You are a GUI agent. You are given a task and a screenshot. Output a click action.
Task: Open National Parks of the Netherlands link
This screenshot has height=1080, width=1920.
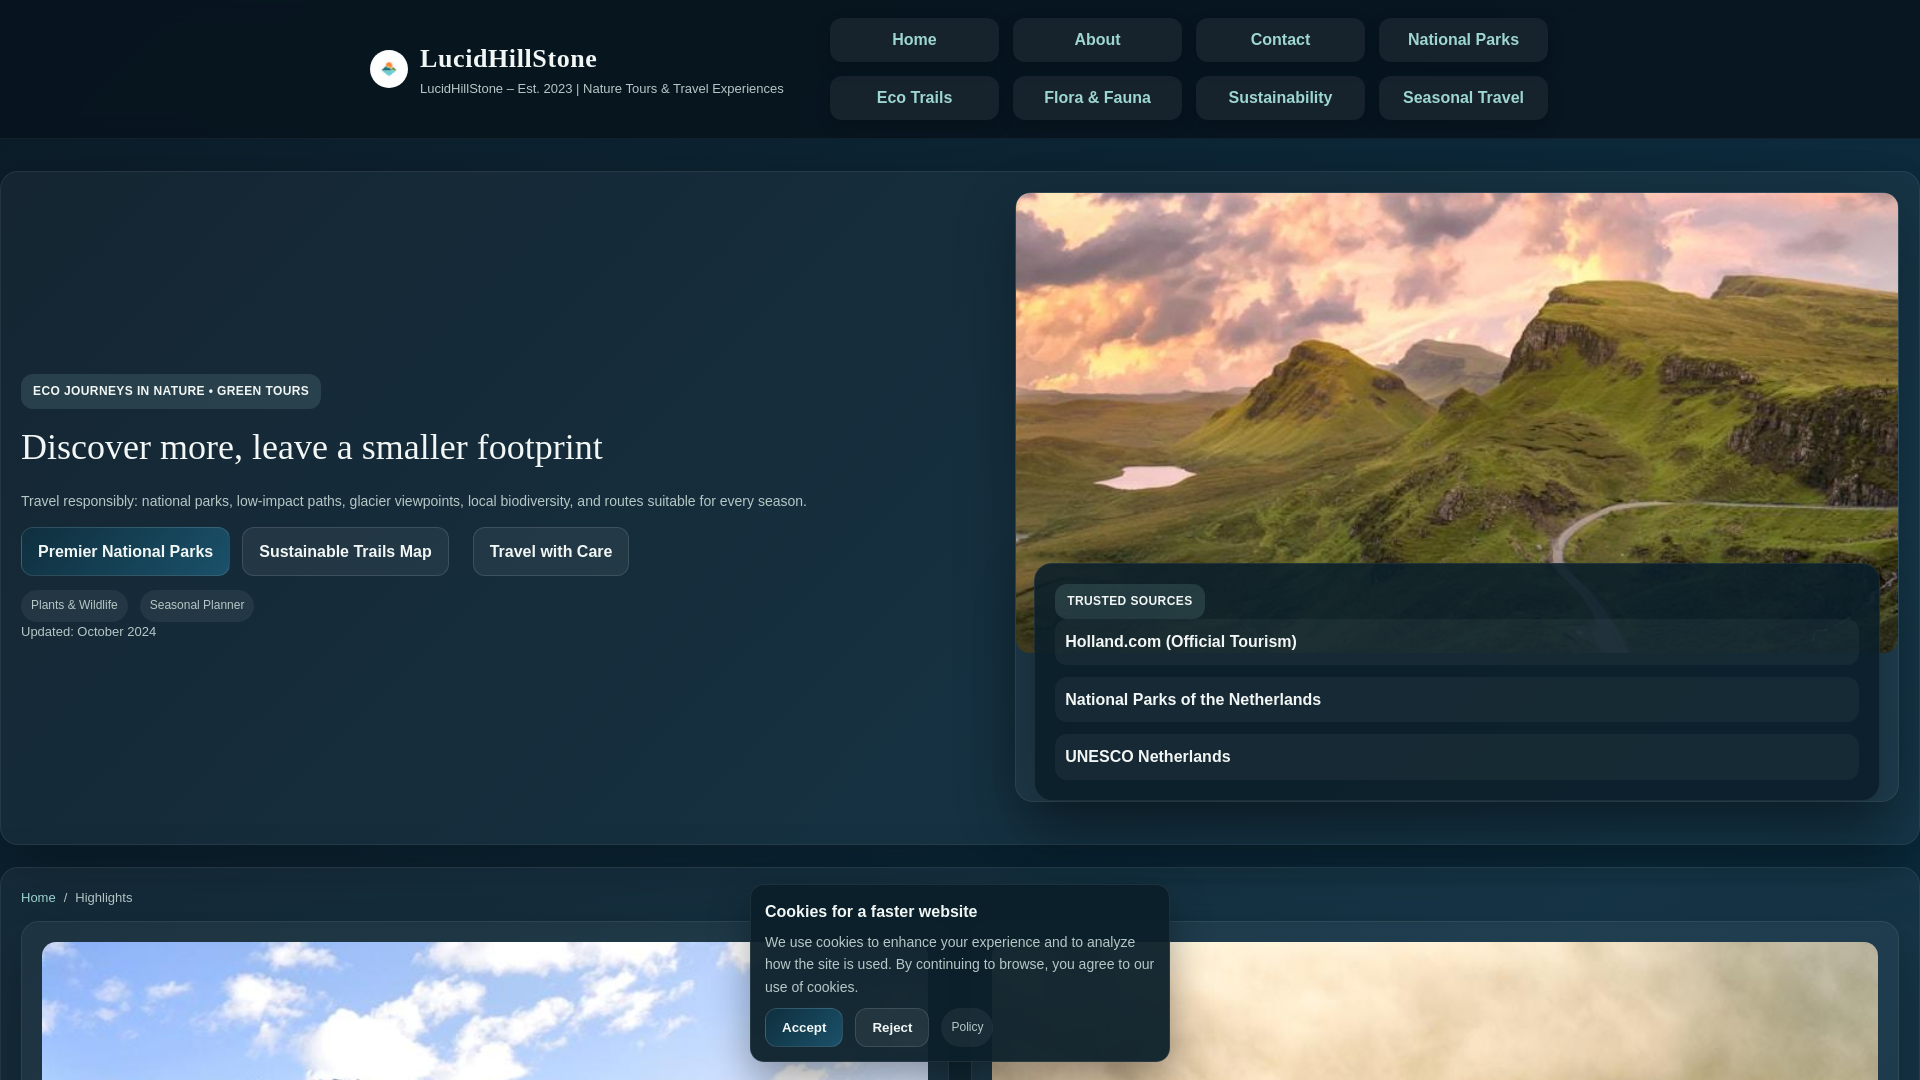tap(1456, 700)
